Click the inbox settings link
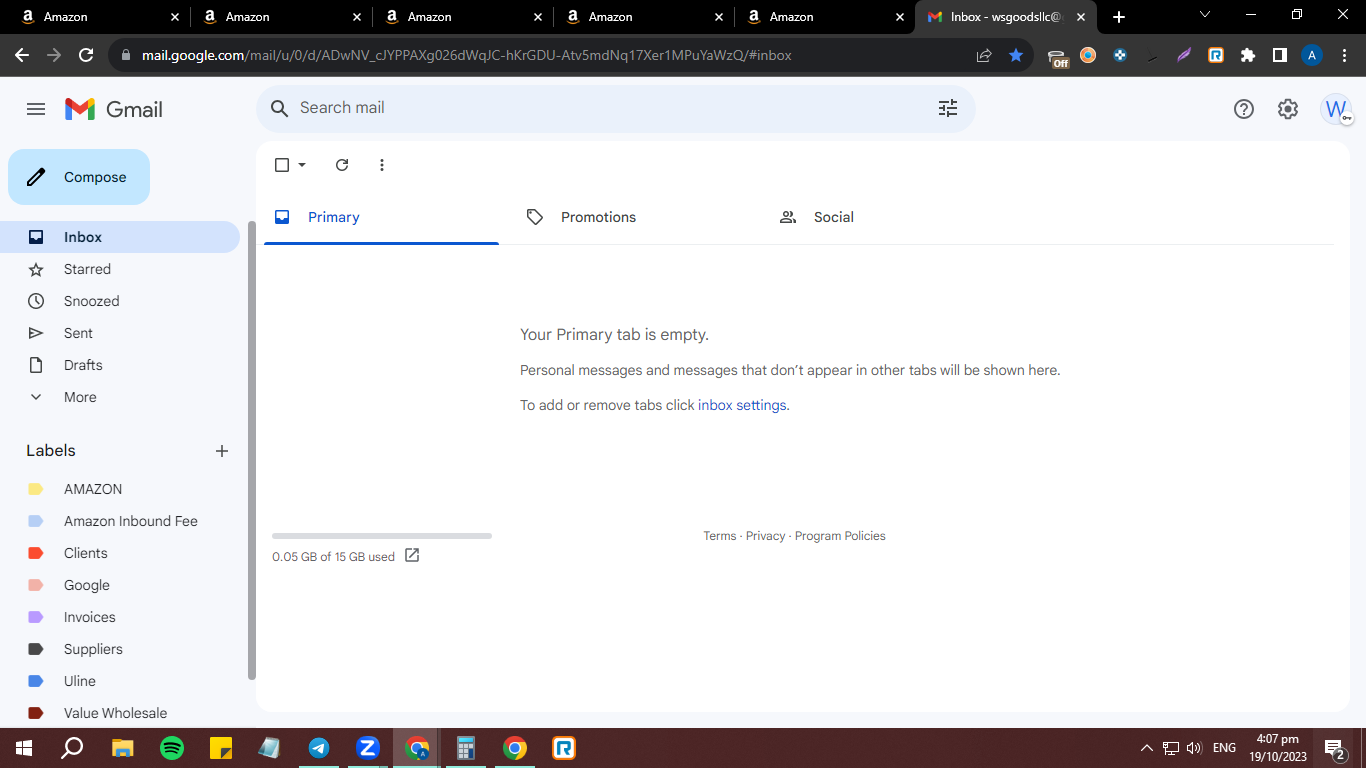This screenshot has width=1366, height=768. click(742, 405)
